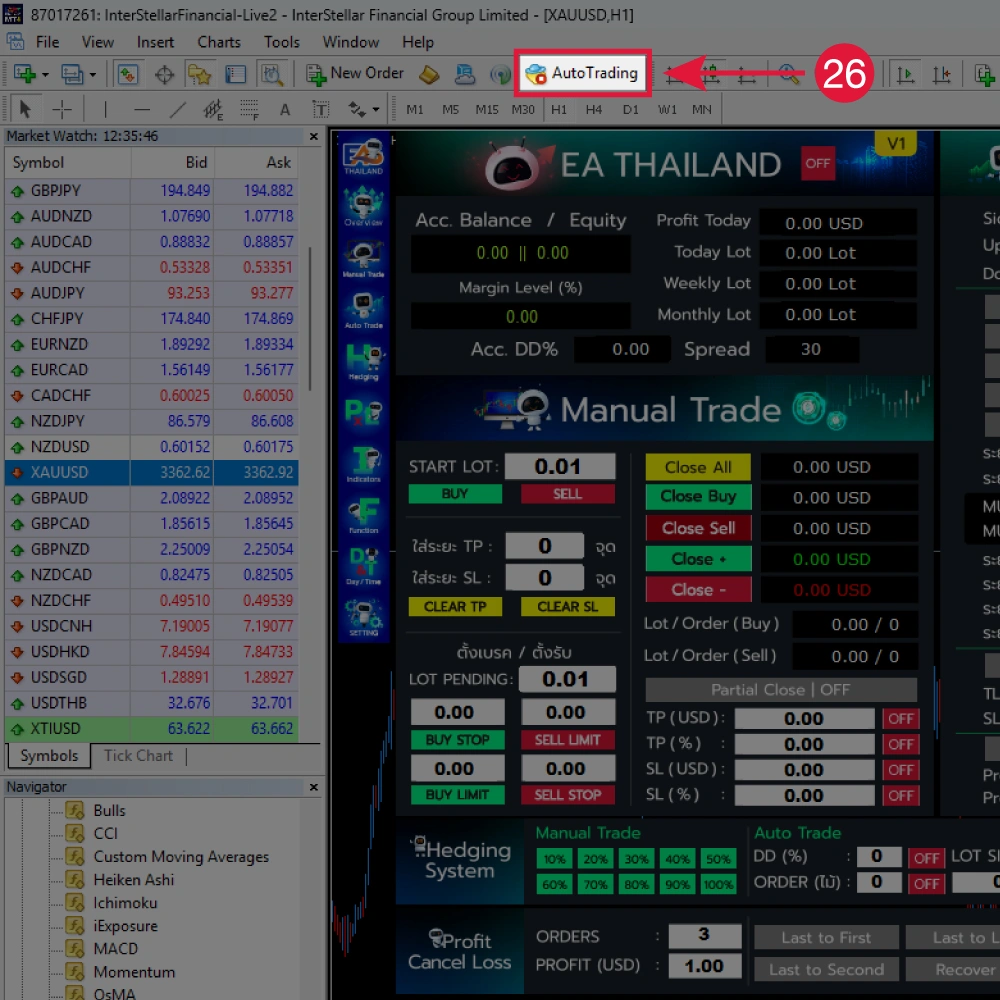Toggle the EA Thailand OFF switch
Image resolution: width=1000 pixels, height=1000 pixels.
pos(818,164)
